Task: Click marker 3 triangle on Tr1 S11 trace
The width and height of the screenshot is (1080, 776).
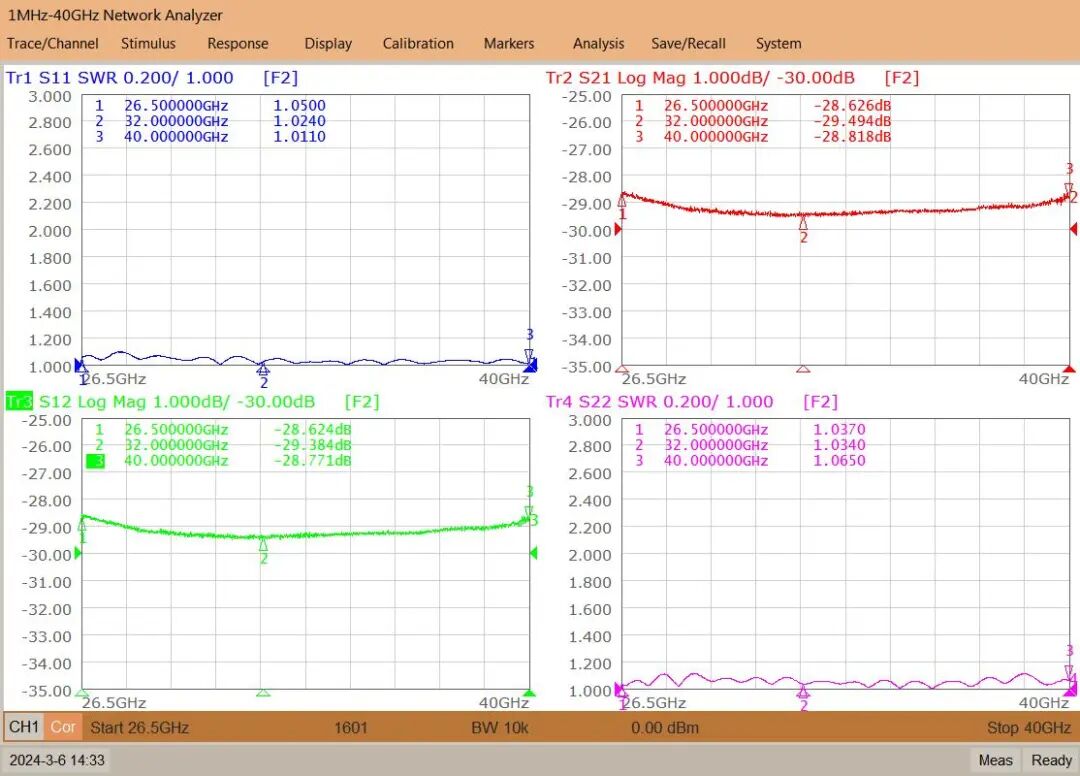Action: (529, 355)
